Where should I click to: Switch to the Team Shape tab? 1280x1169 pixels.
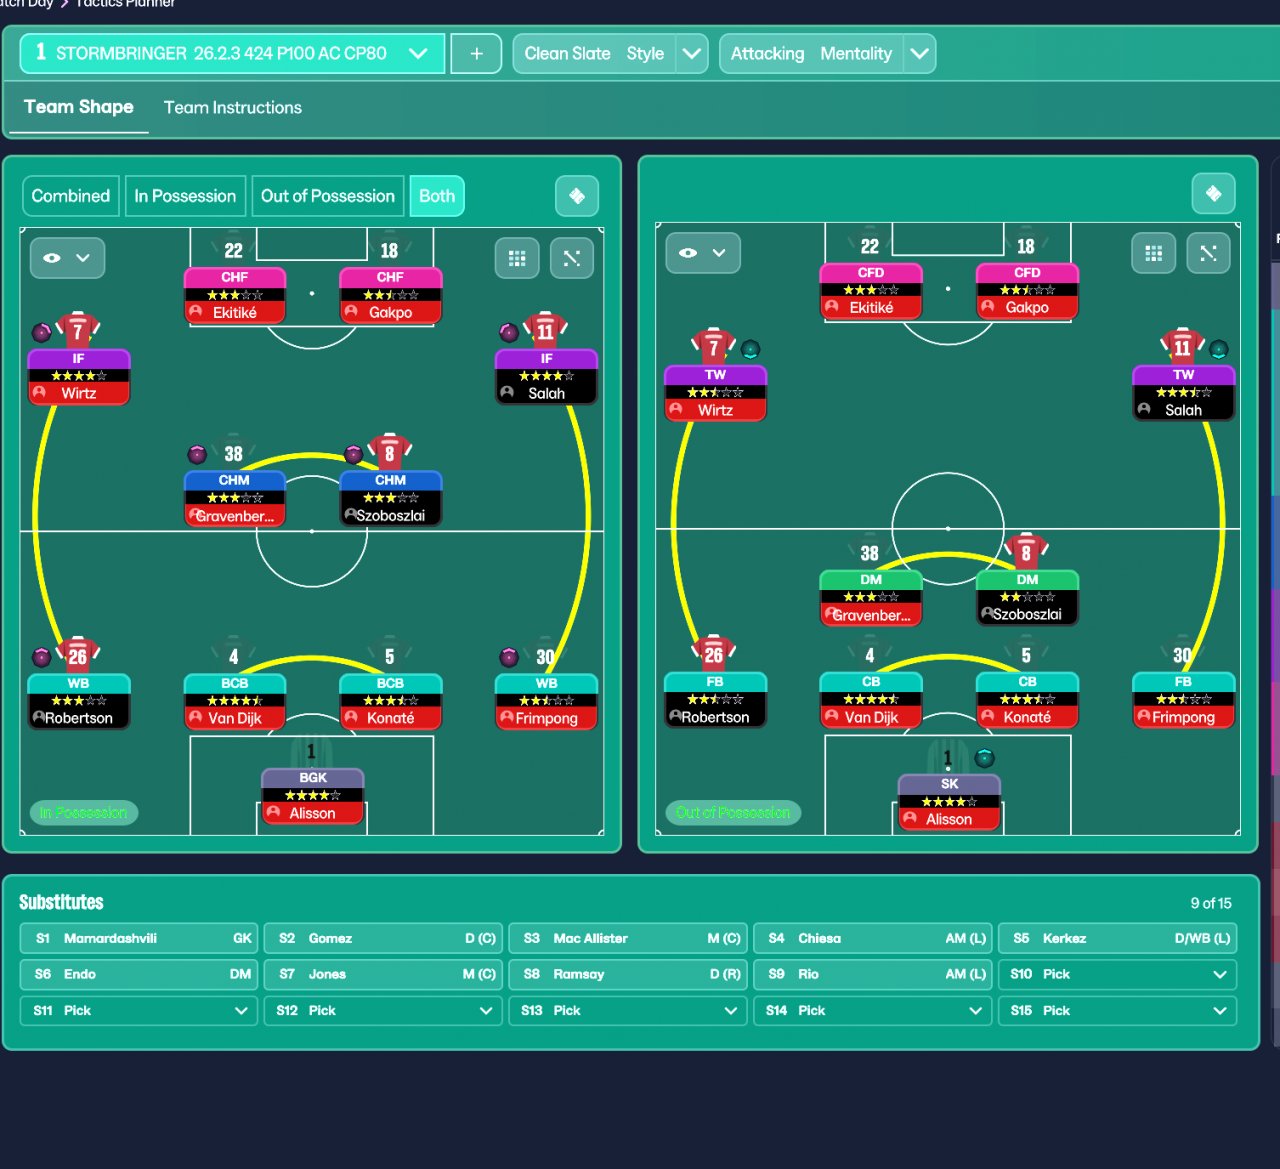pos(79,107)
